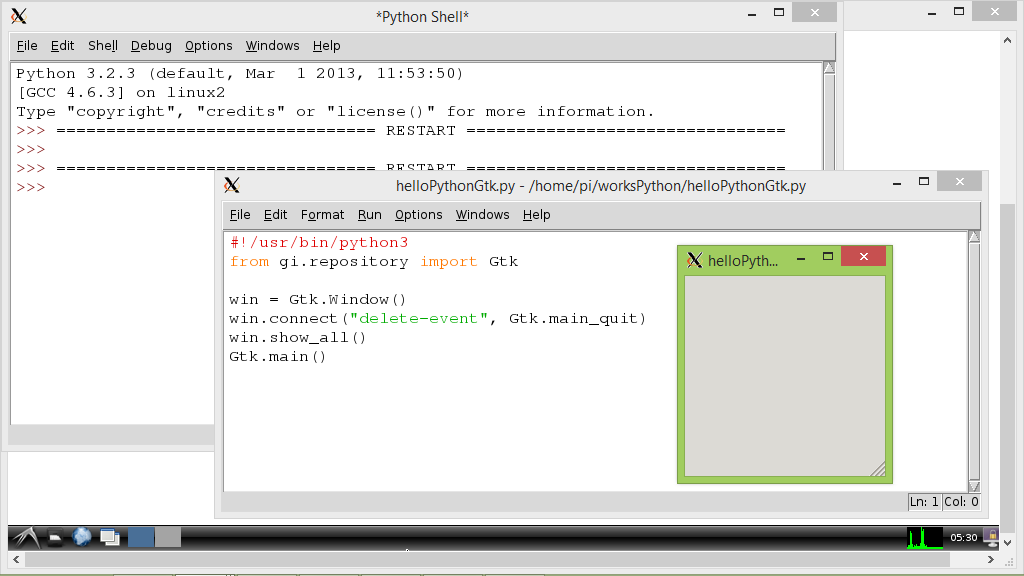Open the Format menu of helloPythonGtk.py
Screen dimensions: 1024x576
coord(322,214)
